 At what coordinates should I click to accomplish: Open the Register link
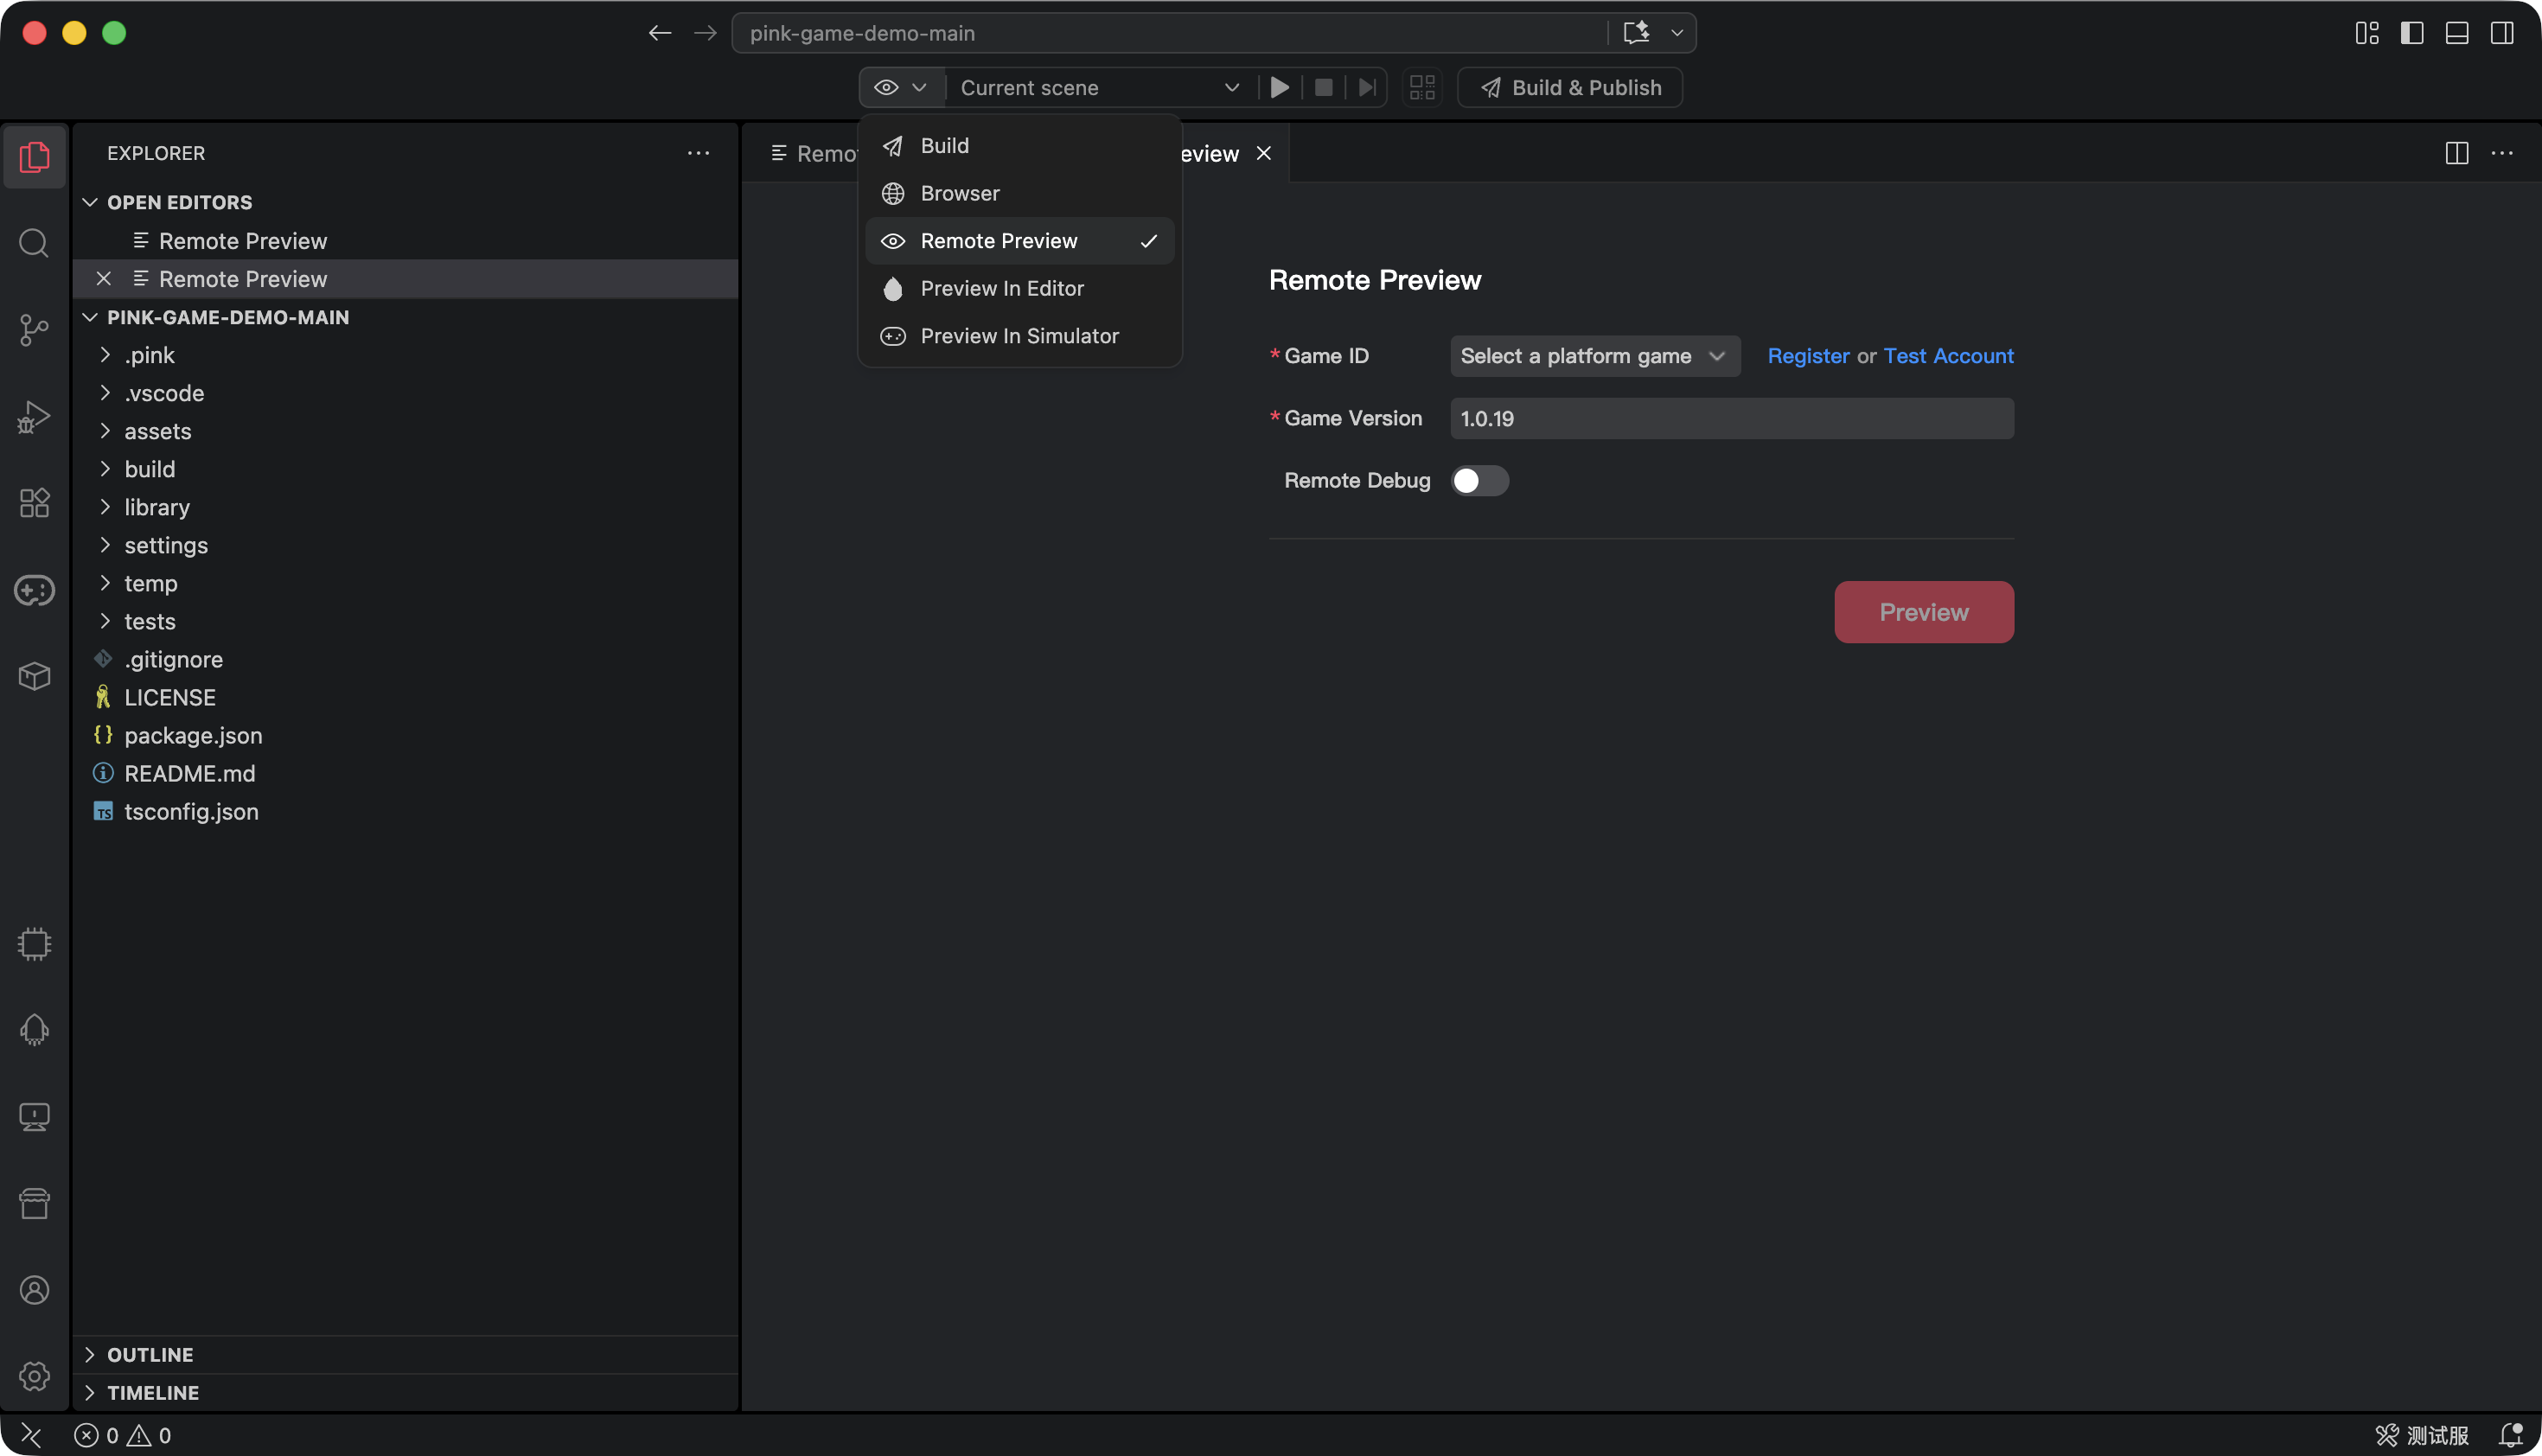1808,356
